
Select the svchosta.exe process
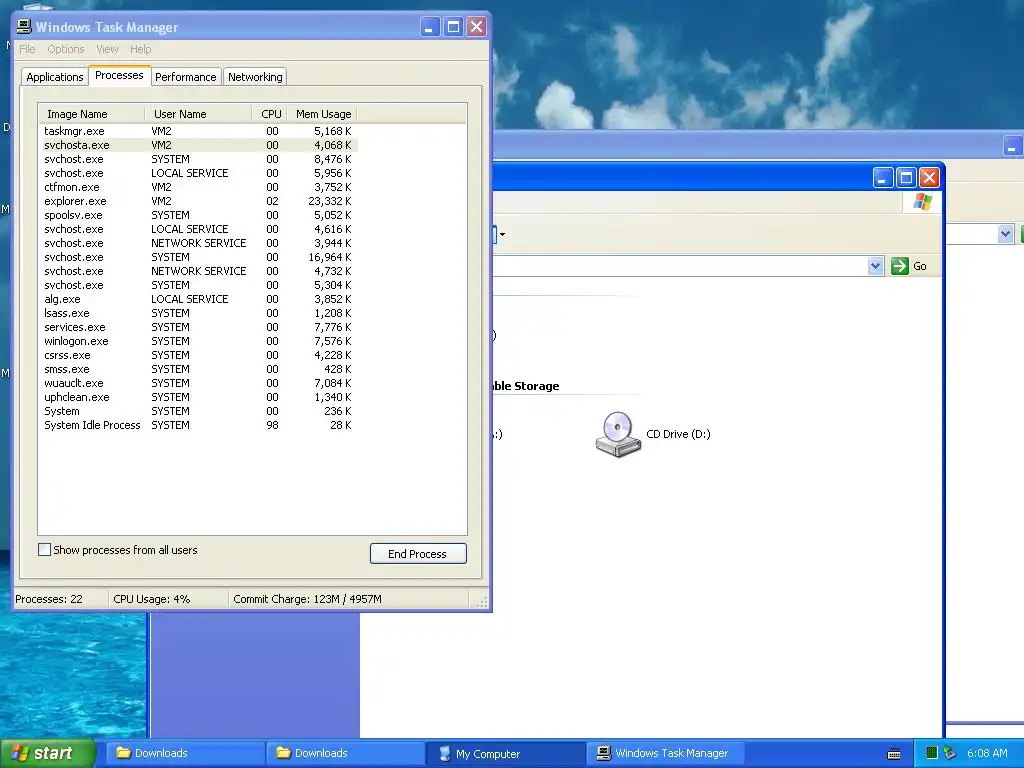tap(198, 145)
